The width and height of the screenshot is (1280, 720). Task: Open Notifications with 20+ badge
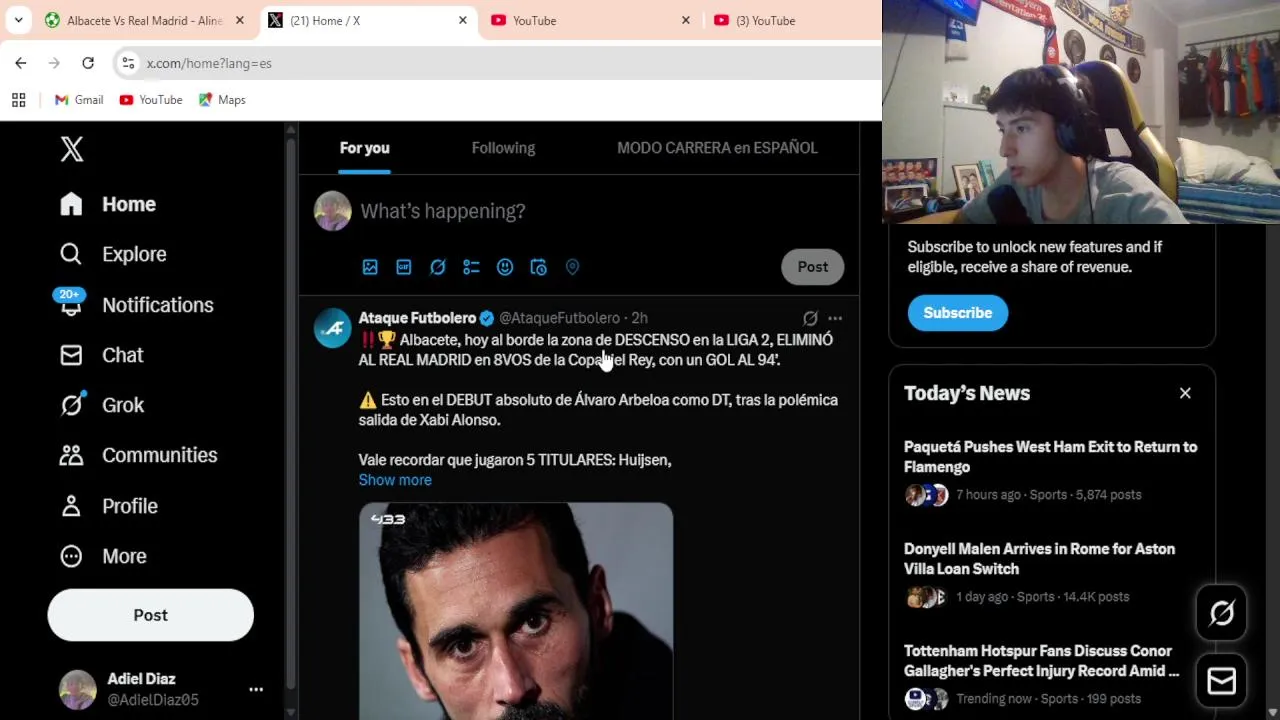(x=136, y=304)
